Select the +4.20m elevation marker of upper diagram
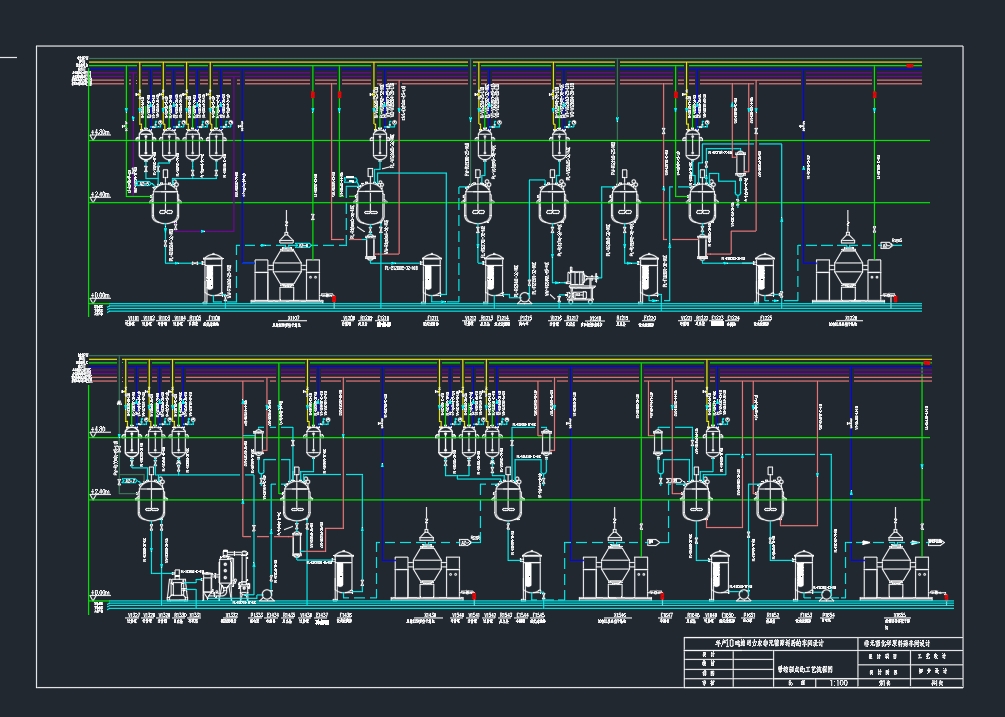 pos(100,134)
